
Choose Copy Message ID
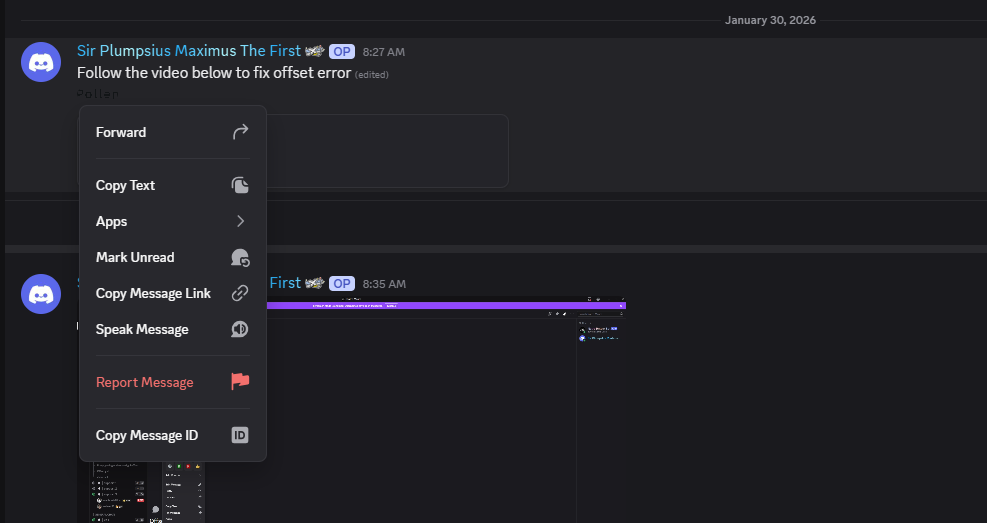pyautogui.click(x=172, y=435)
